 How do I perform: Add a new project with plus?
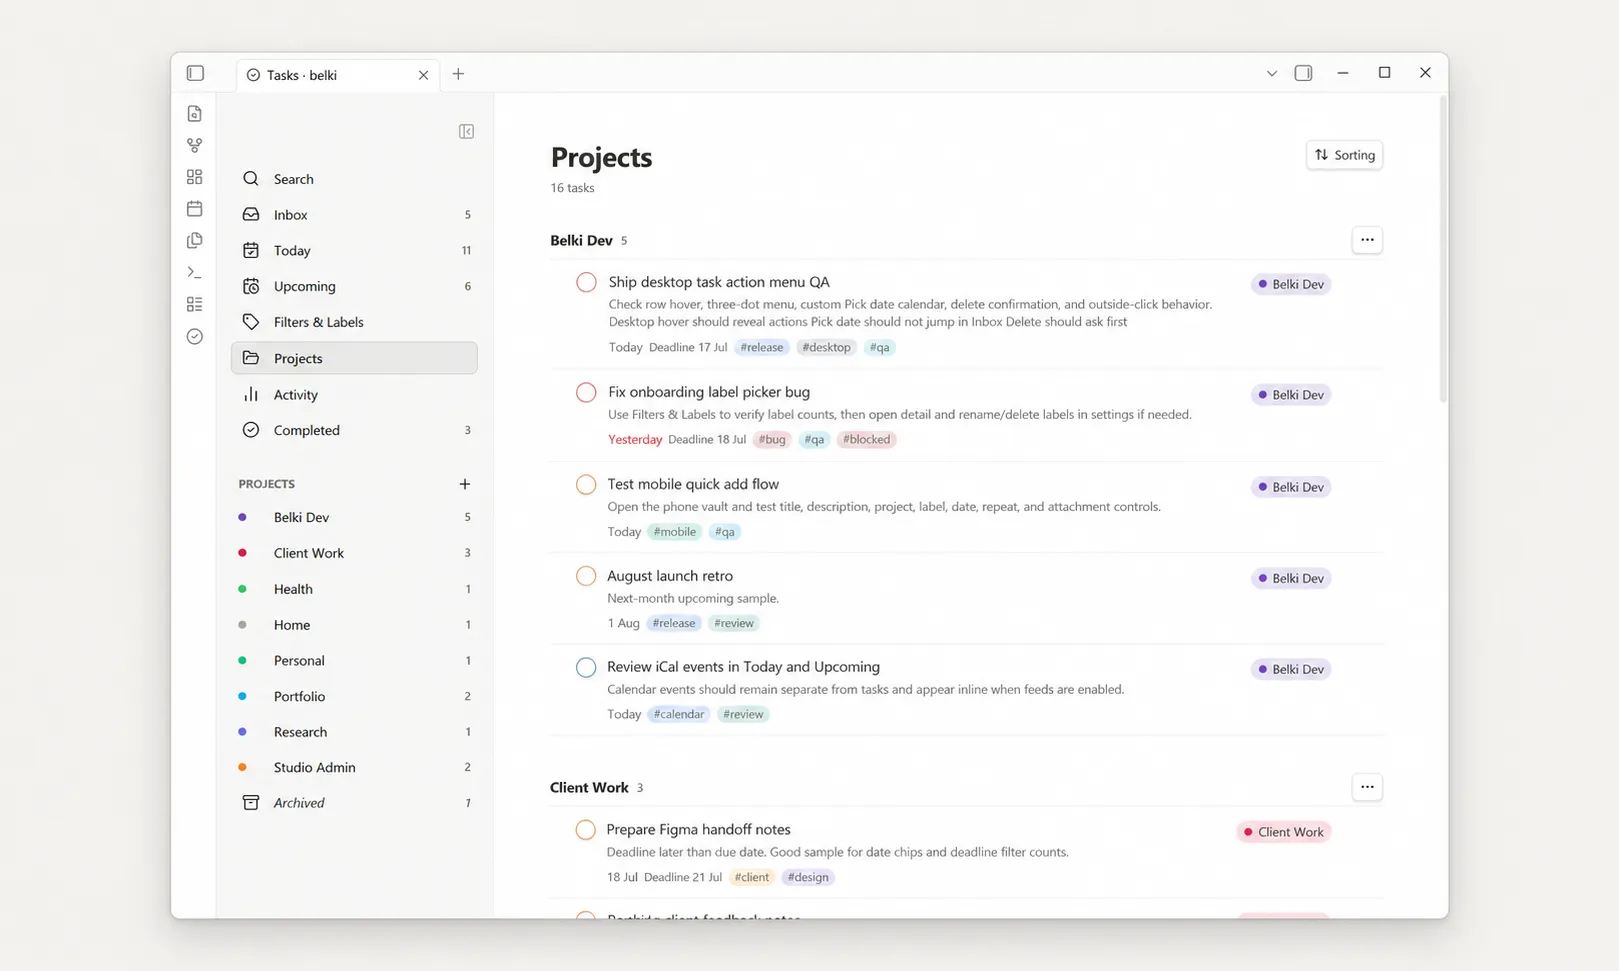tap(464, 484)
